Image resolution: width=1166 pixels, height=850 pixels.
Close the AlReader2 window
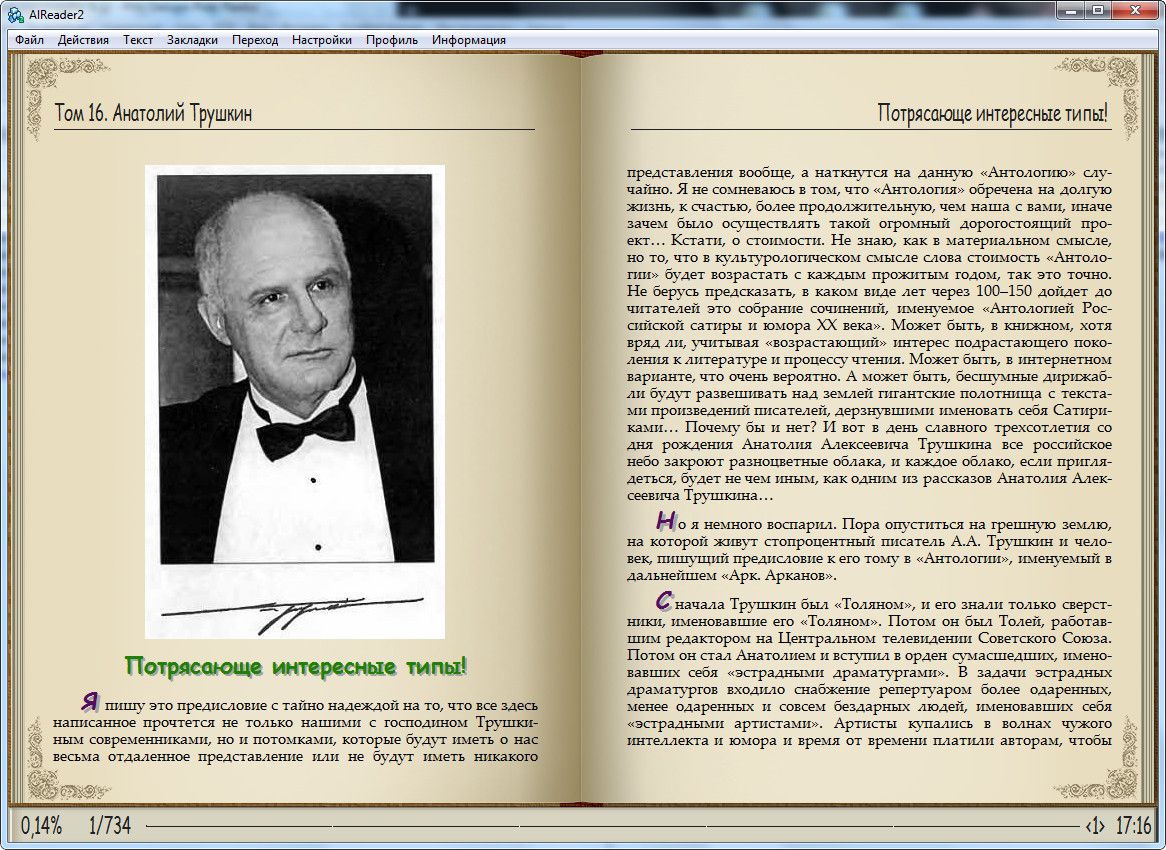click(x=1136, y=10)
